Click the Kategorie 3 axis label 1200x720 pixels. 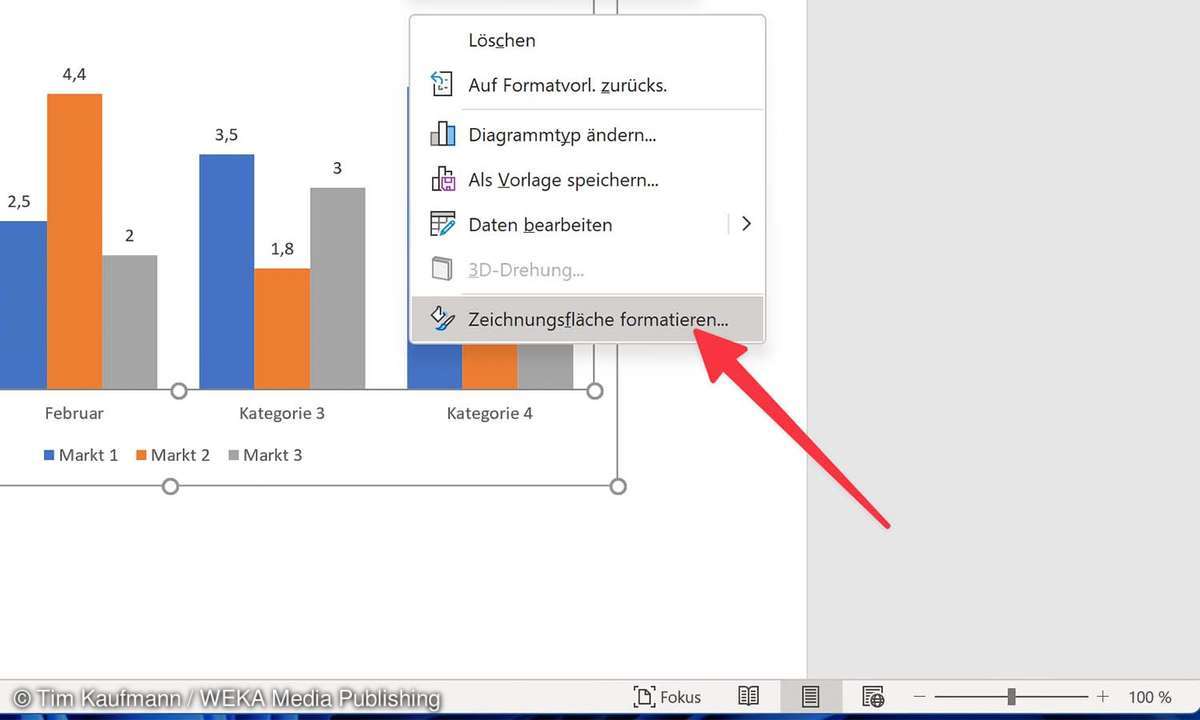pyautogui.click(x=282, y=413)
